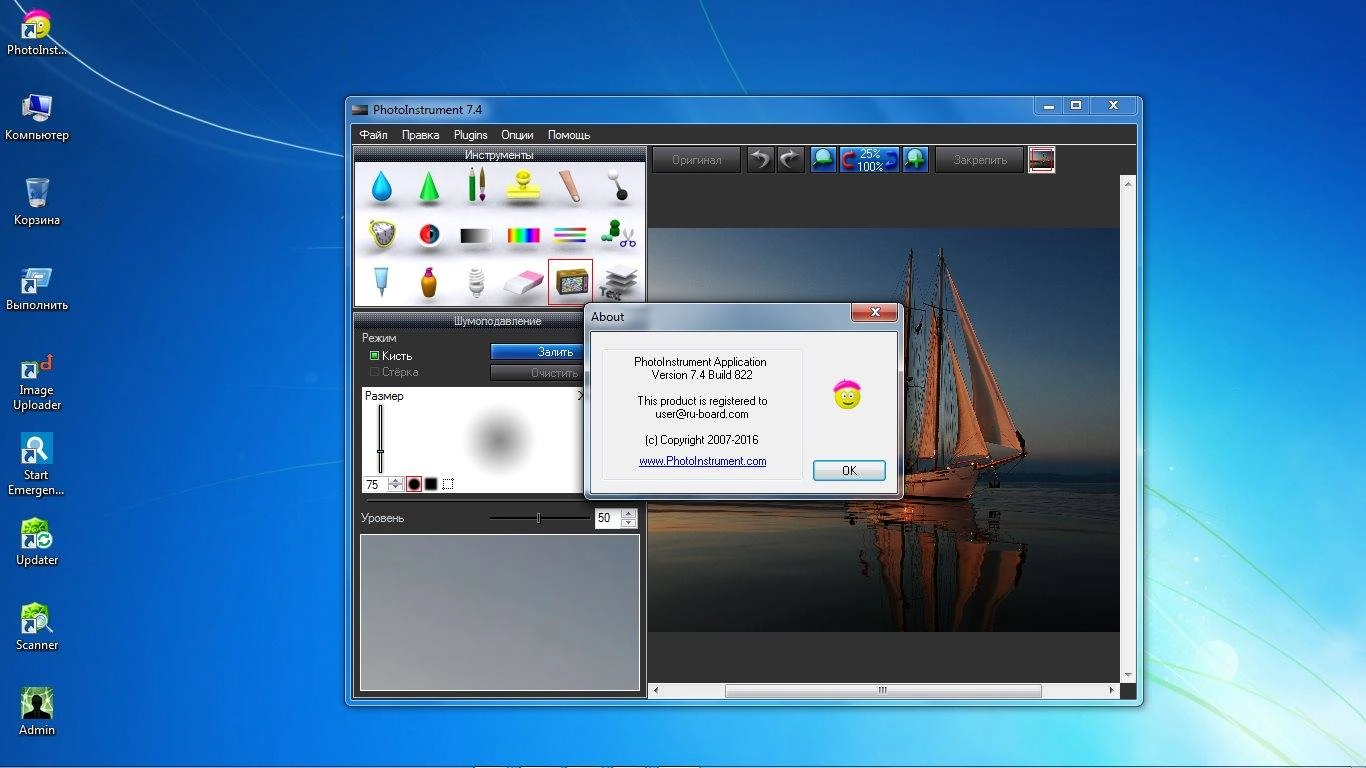
Task: Select the blue water drop Blur tool
Action: click(x=381, y=186)
